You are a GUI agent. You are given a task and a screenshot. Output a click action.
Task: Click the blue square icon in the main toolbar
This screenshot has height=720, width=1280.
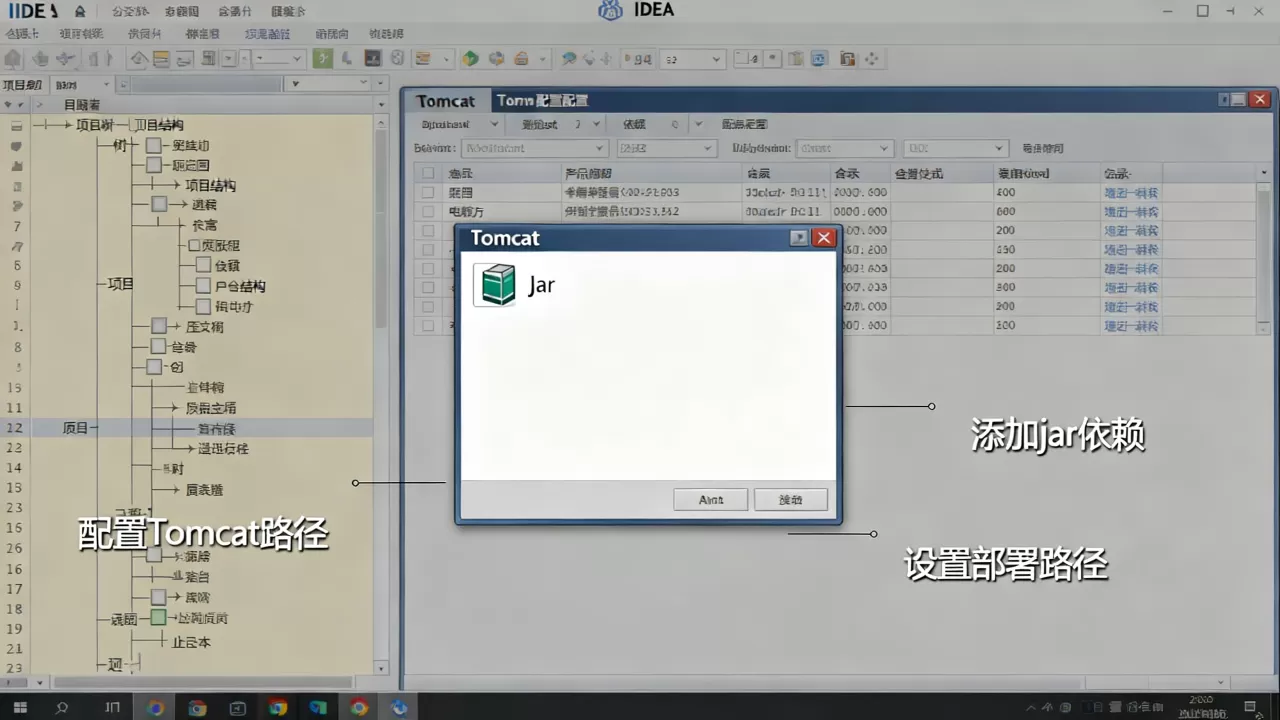(820, 59)
